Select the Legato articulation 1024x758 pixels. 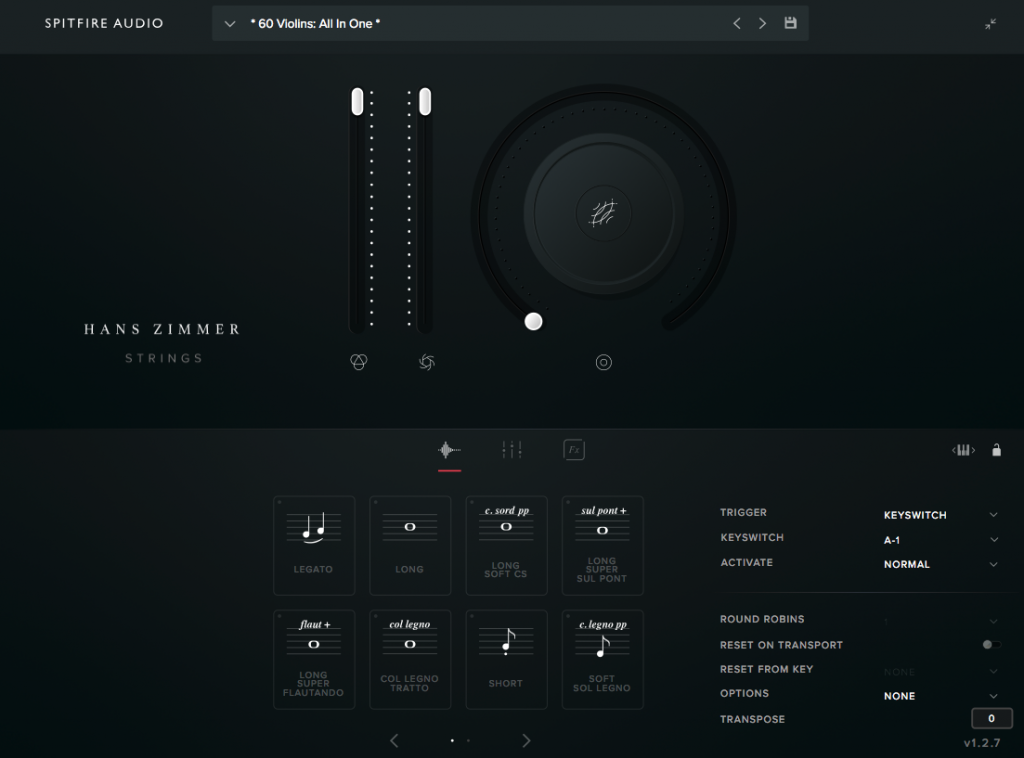314,545
